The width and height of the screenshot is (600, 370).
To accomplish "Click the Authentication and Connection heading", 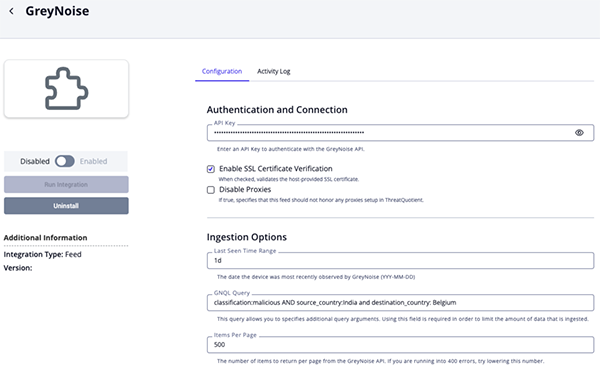I will [277, 110].
